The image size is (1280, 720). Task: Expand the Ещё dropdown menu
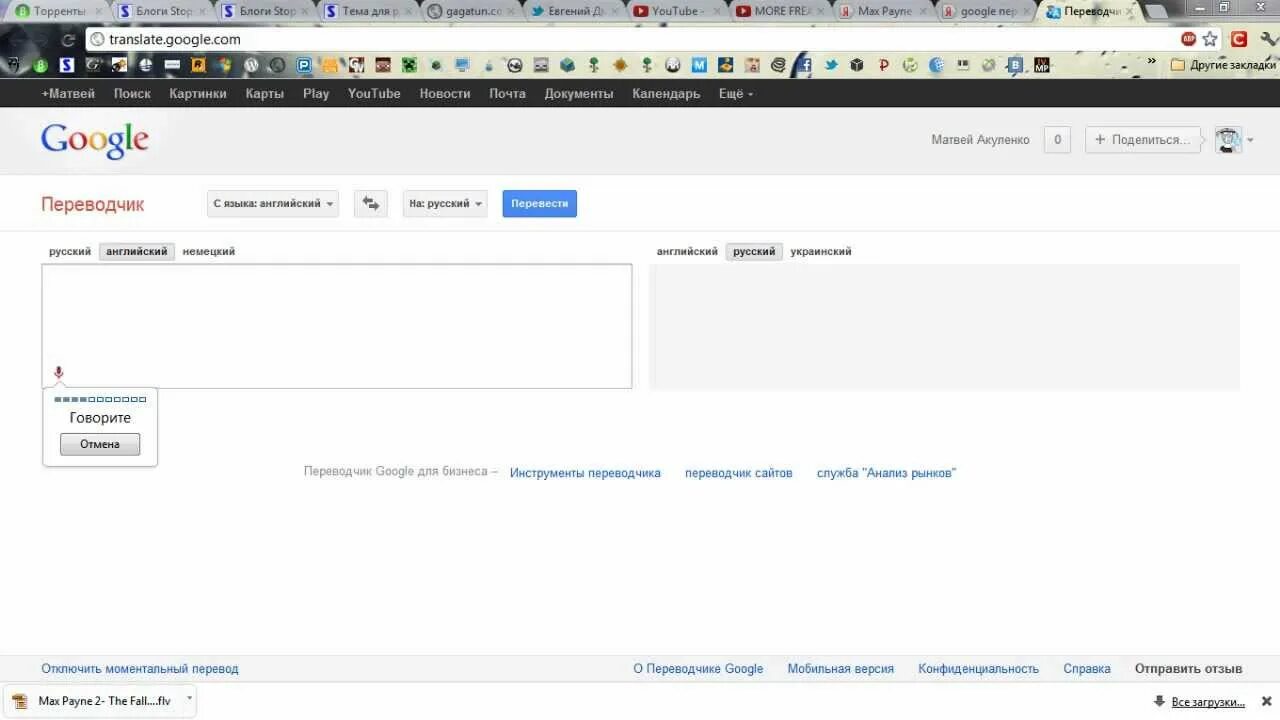tap(736, 93)
